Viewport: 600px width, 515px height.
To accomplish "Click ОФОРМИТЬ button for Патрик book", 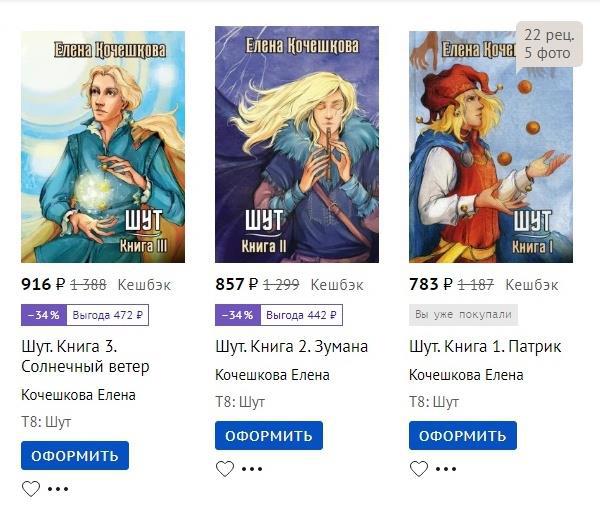I will (463, 436).
